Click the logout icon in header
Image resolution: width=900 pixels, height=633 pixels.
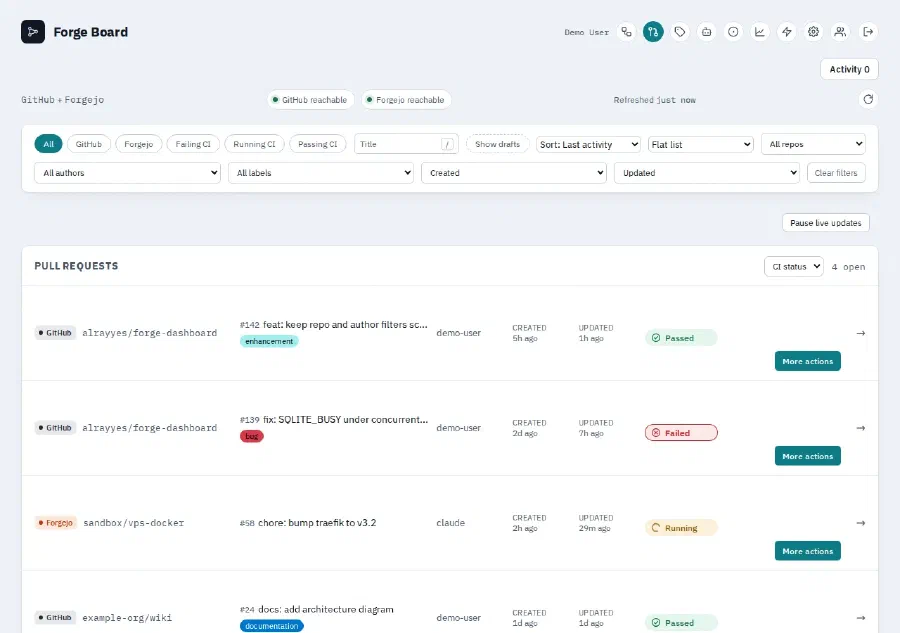tap(868, 32)
